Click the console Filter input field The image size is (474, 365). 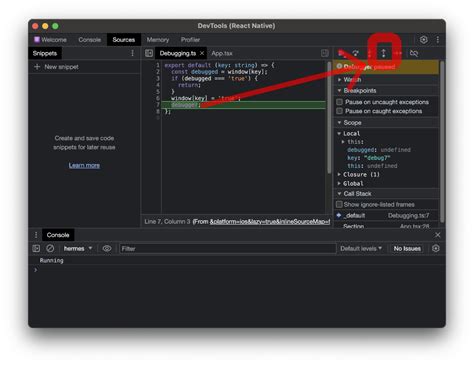coord(228,249)
